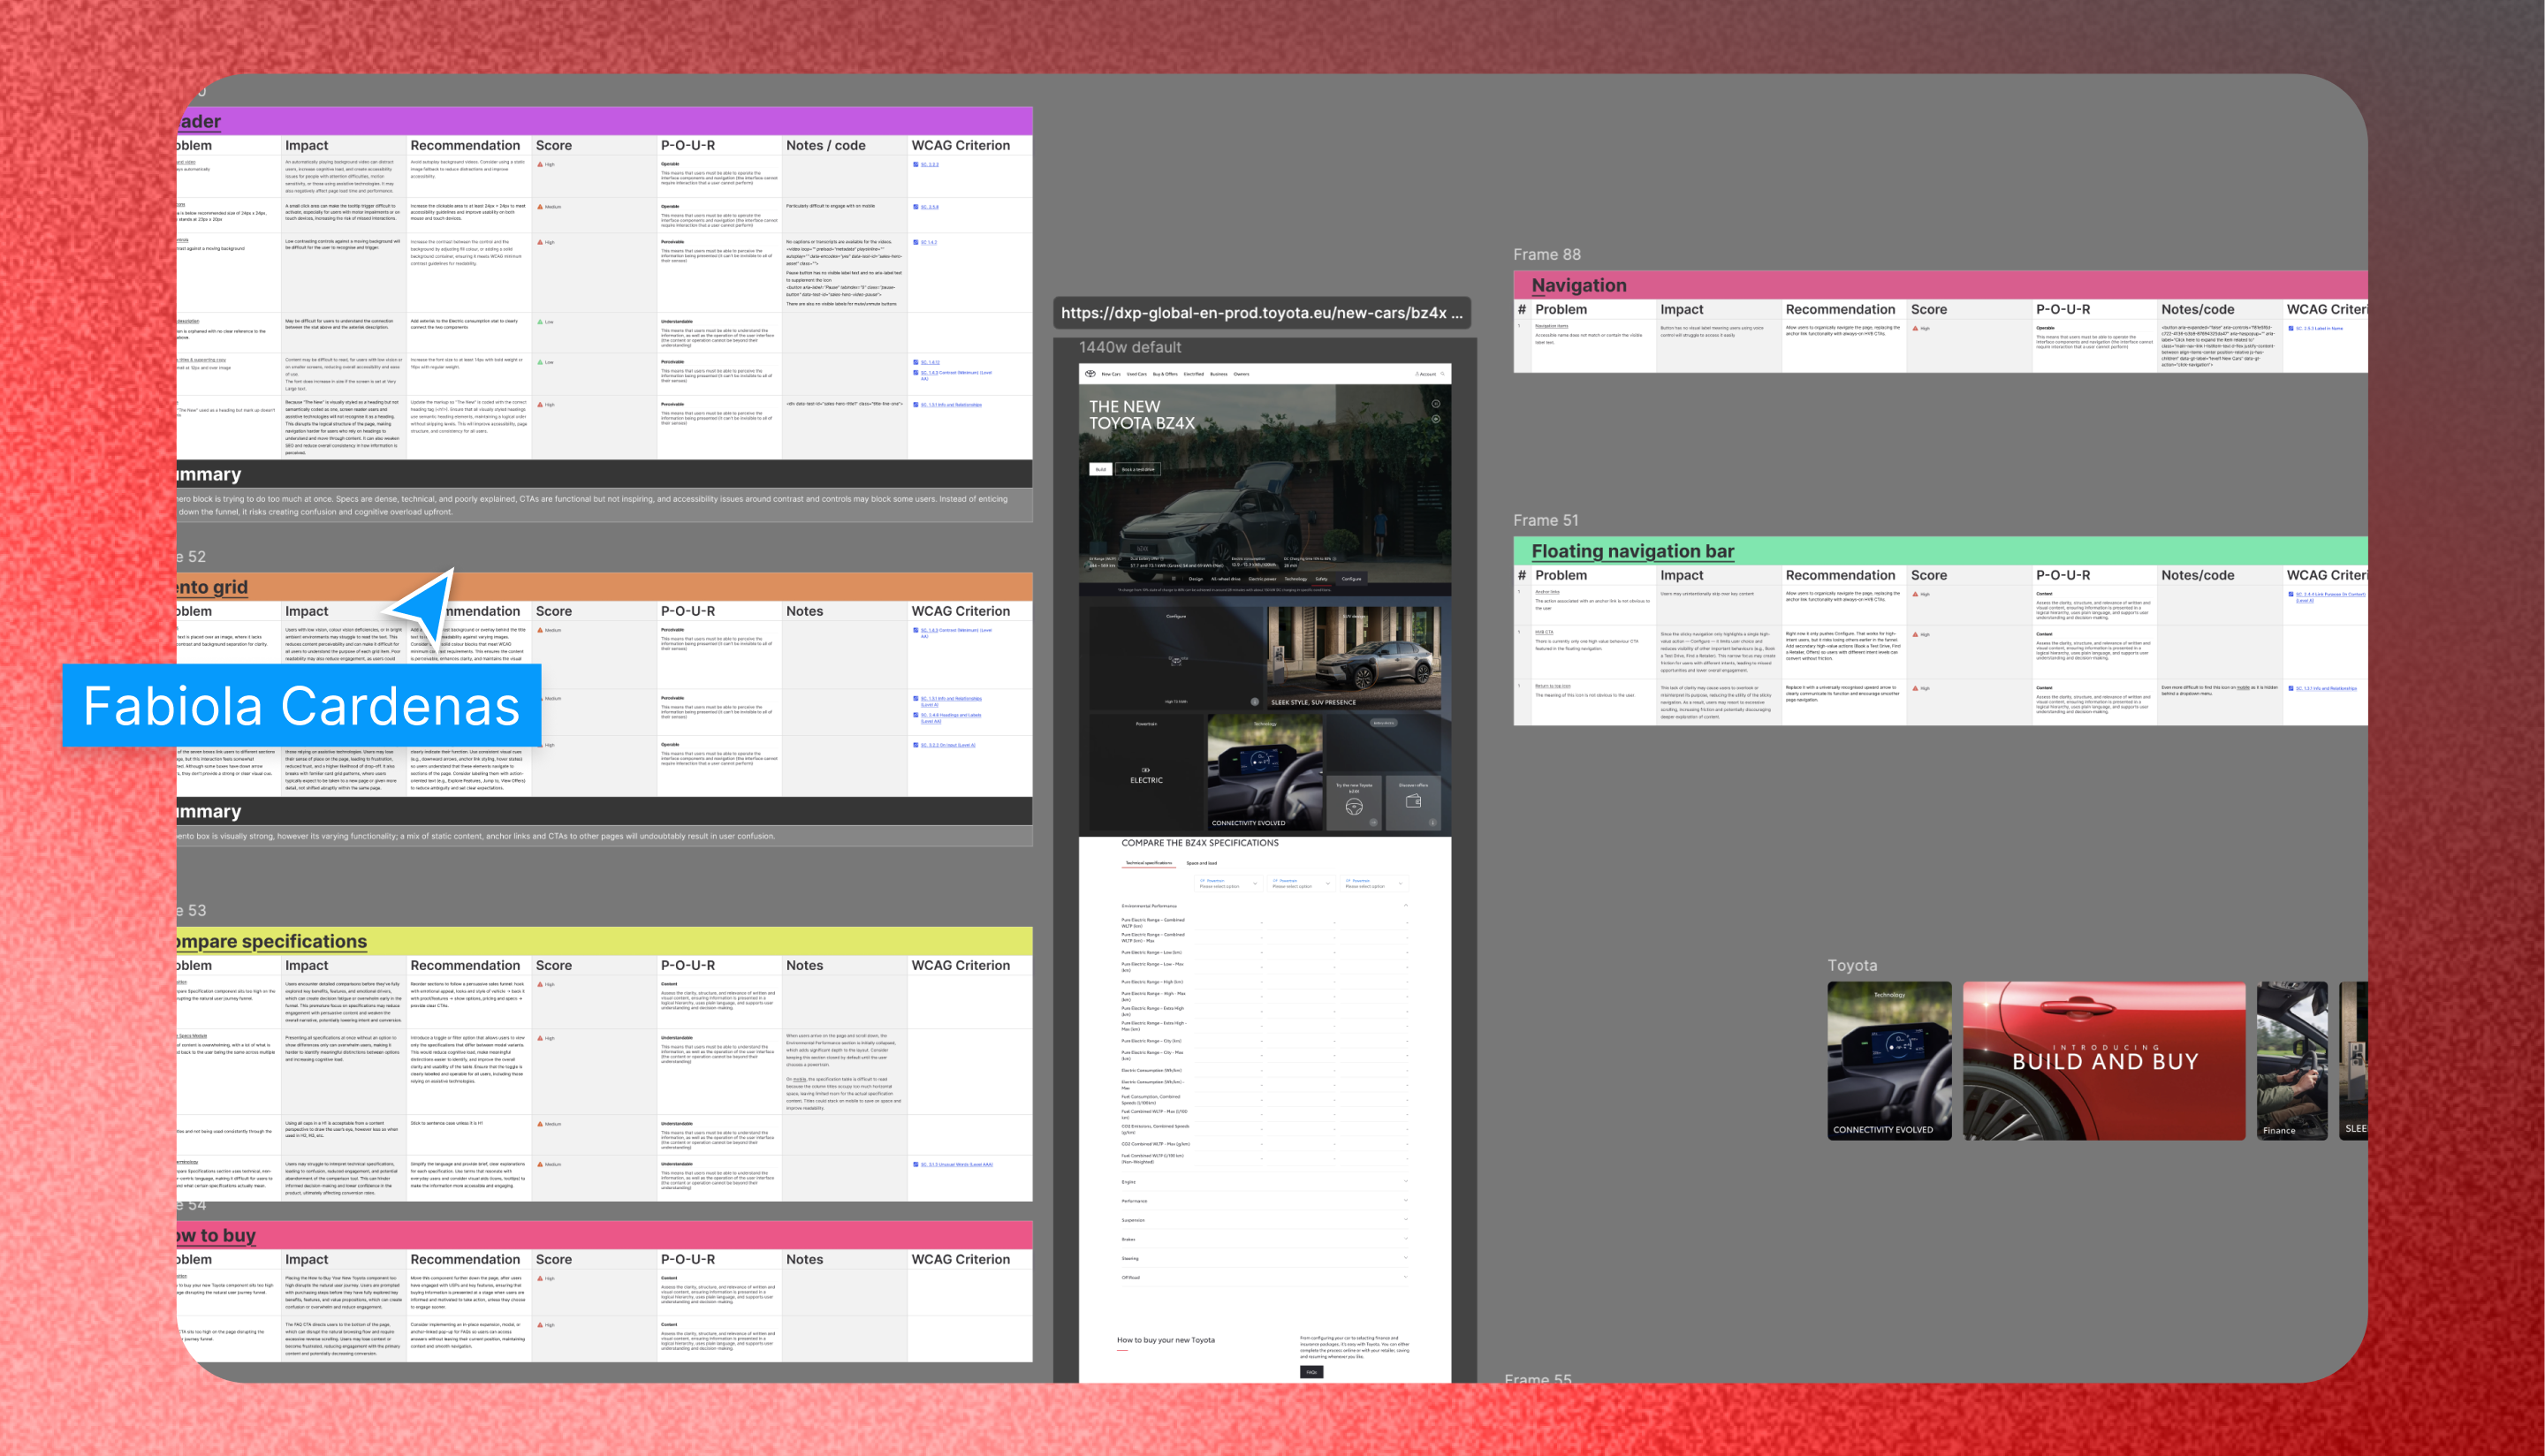
Task: Click the 'Navigation' heading on the pink banner
Action: [x=1579, y=285]
